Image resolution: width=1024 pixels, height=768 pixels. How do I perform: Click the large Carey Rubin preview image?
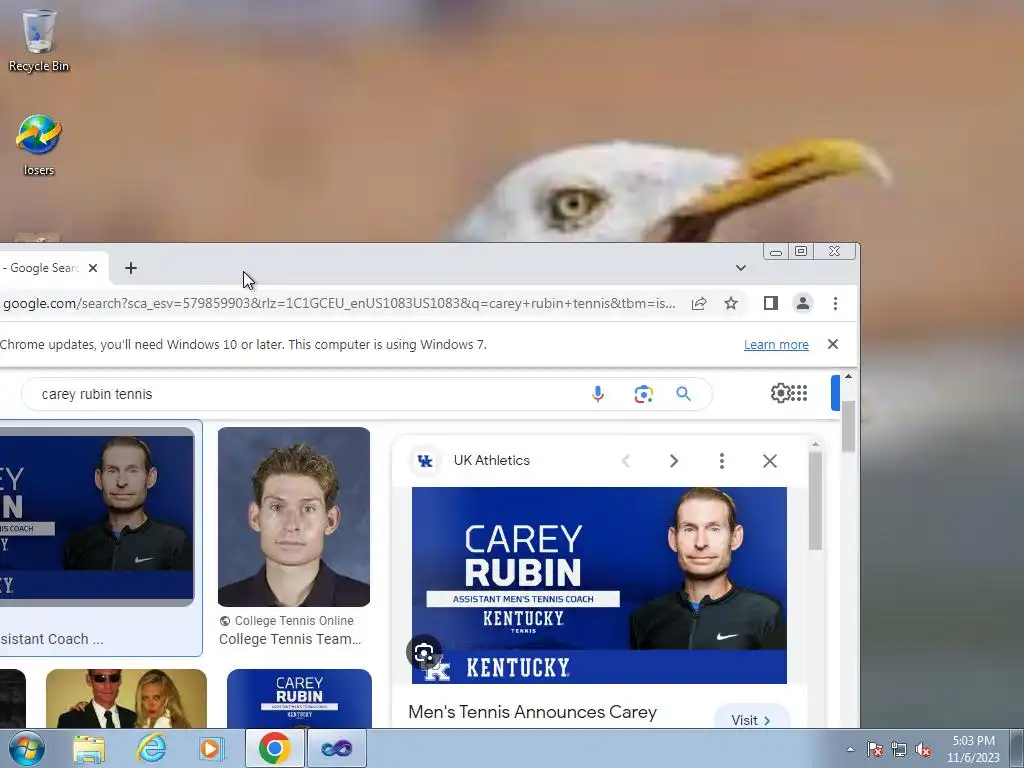tap(599, 585)
